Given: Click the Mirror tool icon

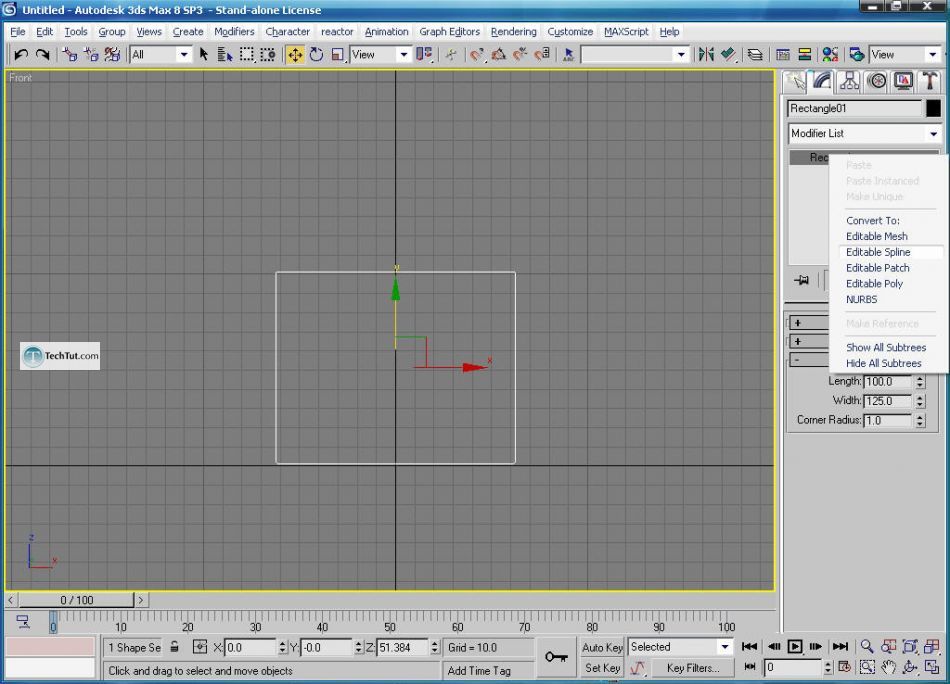Looking at the screenshot, I should [706, 55].
